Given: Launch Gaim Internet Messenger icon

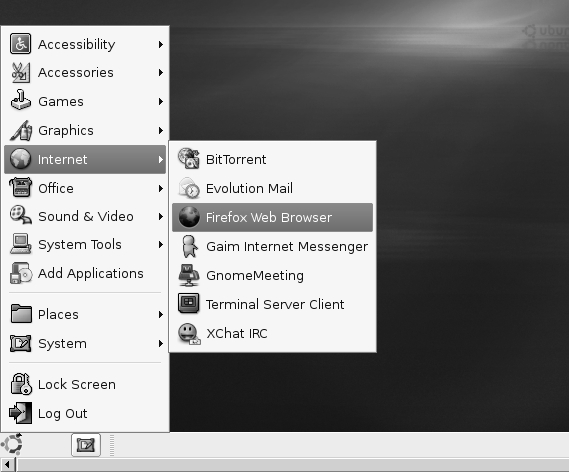Looking at the screenshot, I should pos(189,246).
